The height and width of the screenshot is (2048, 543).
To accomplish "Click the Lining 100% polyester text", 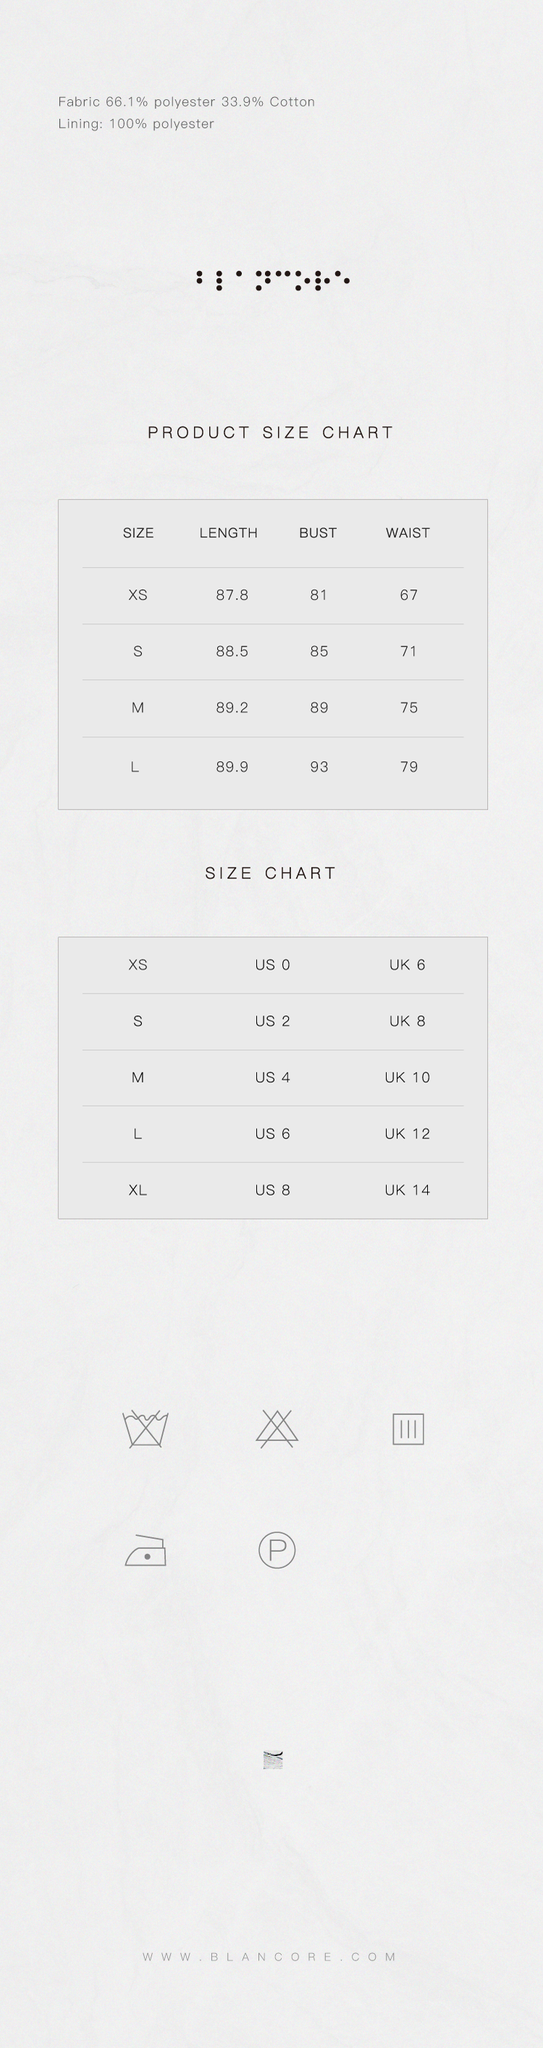I will click(136, 124).
